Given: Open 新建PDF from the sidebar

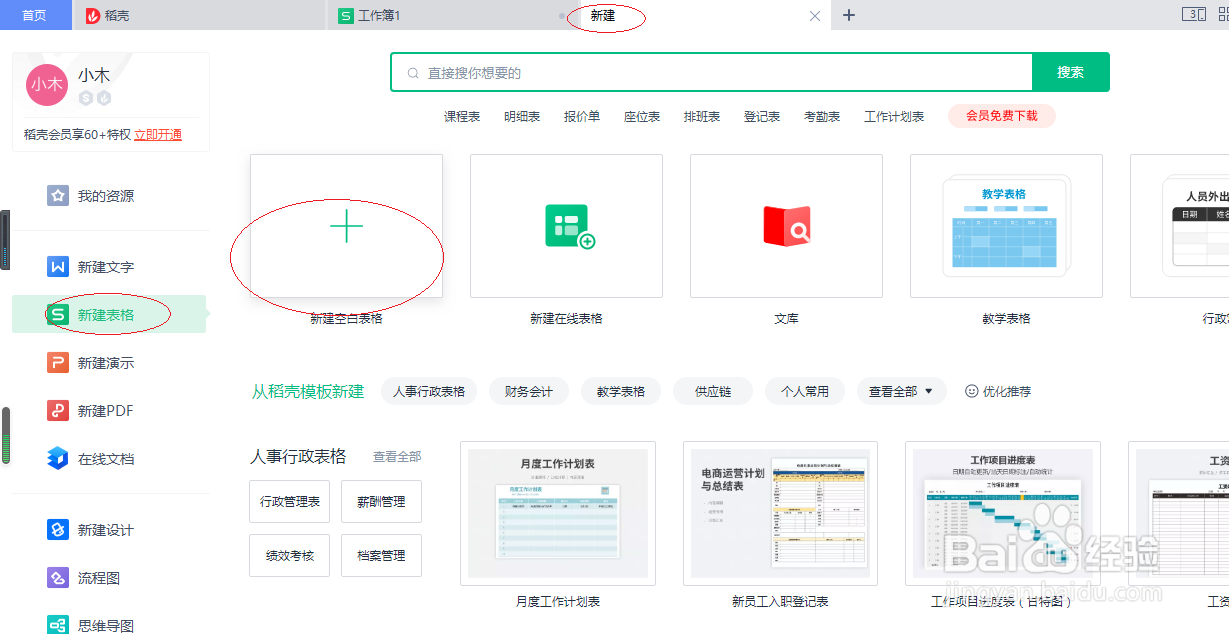Looking at the screenshot, I should pyautogui.click(x=103, y=410).
